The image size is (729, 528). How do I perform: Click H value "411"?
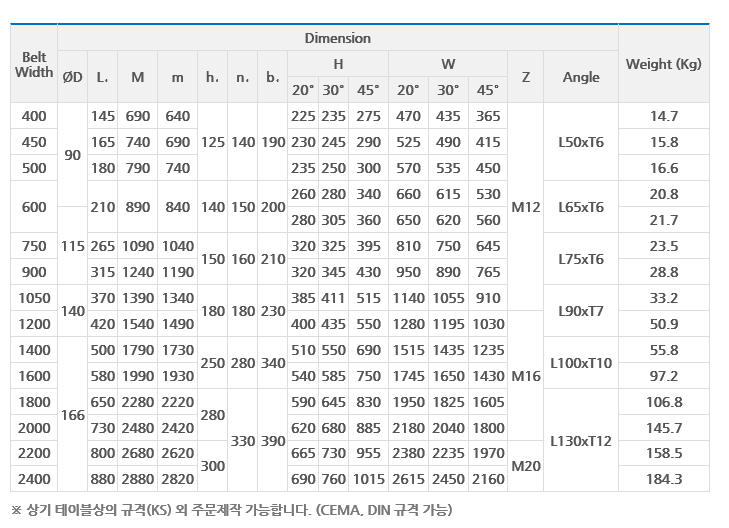tap(333, 298)
